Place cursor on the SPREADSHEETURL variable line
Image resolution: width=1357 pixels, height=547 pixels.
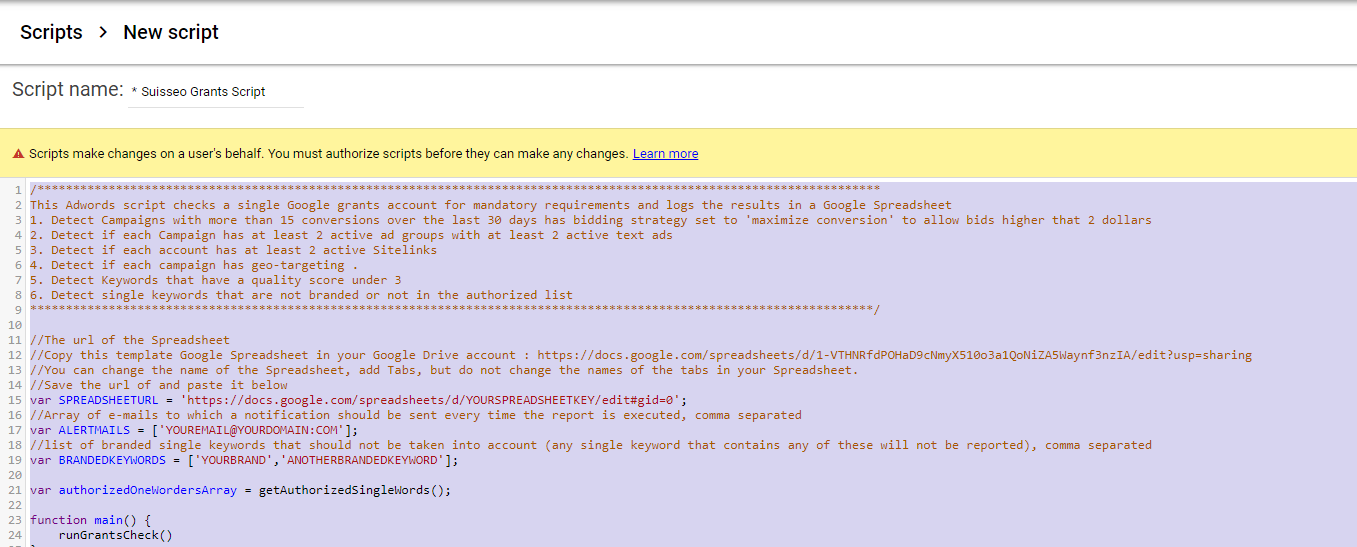pyautogui.click(x=358, y=400)
